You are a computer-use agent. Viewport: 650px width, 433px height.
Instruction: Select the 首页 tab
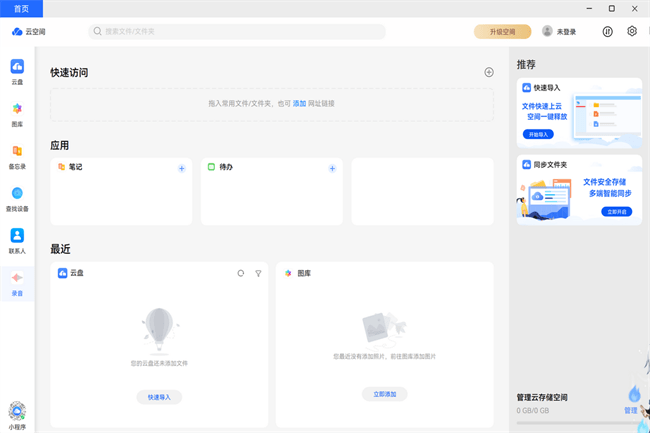[x=21, y=8]
